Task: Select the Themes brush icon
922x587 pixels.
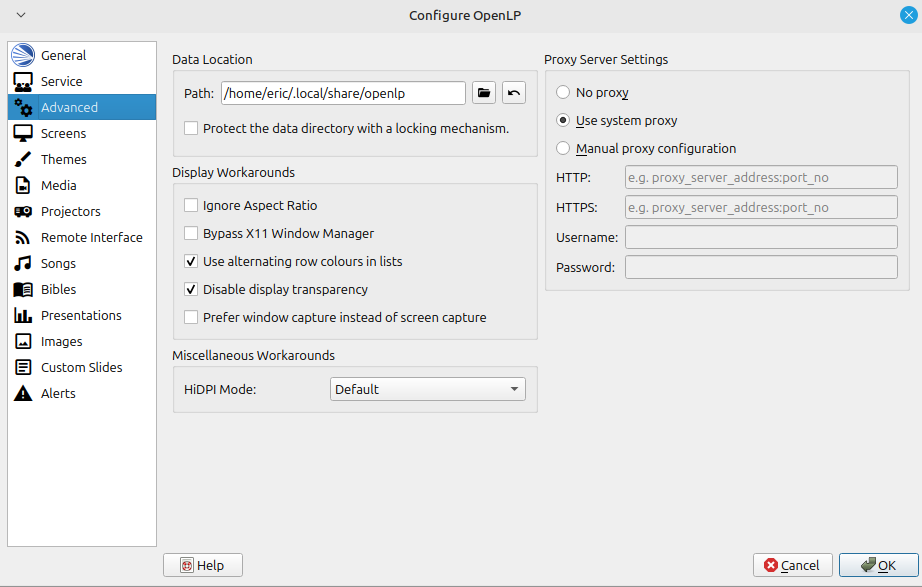Action: click(23, 159)
